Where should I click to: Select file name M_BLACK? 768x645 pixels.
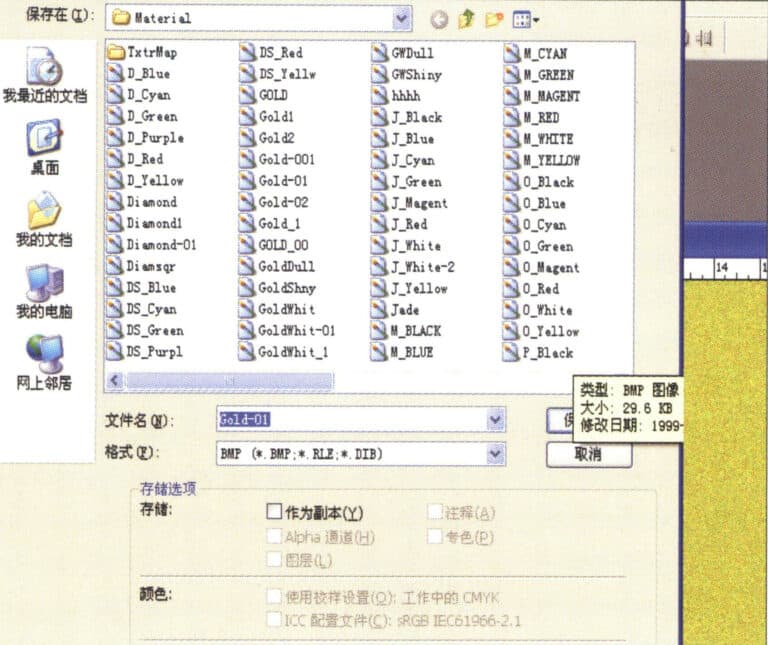(416, 331)
